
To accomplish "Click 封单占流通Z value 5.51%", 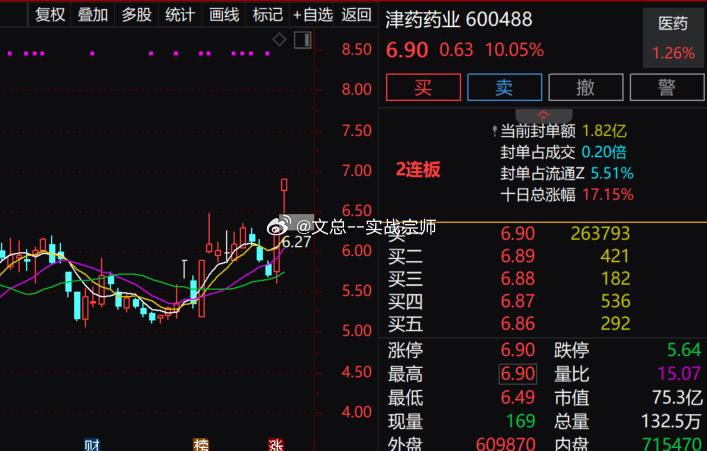I will (612, 173).
